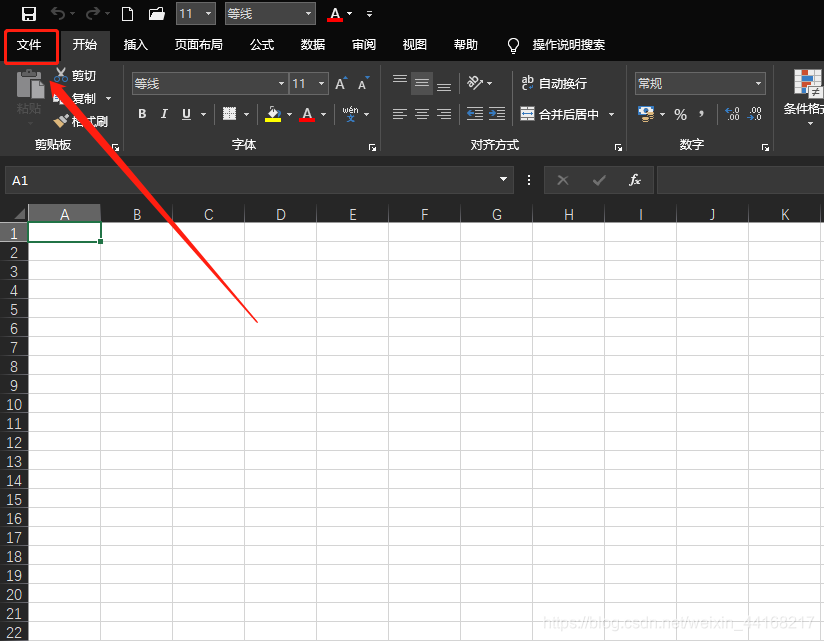This screenshot has height=641, width=824.
Task: Click the insert function fx icon
Action: click(635, 180)
